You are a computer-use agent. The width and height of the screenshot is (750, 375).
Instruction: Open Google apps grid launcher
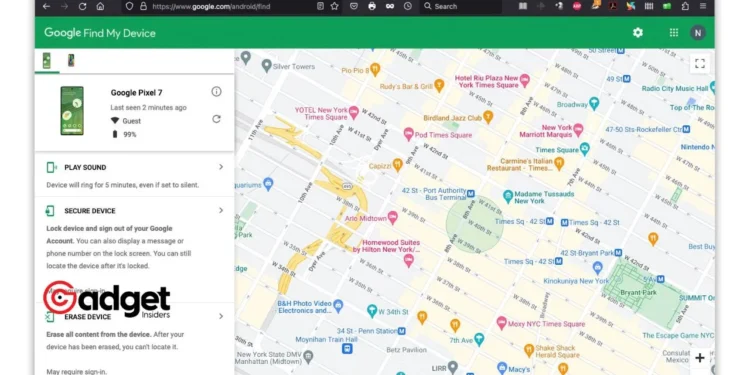point(673,33)
